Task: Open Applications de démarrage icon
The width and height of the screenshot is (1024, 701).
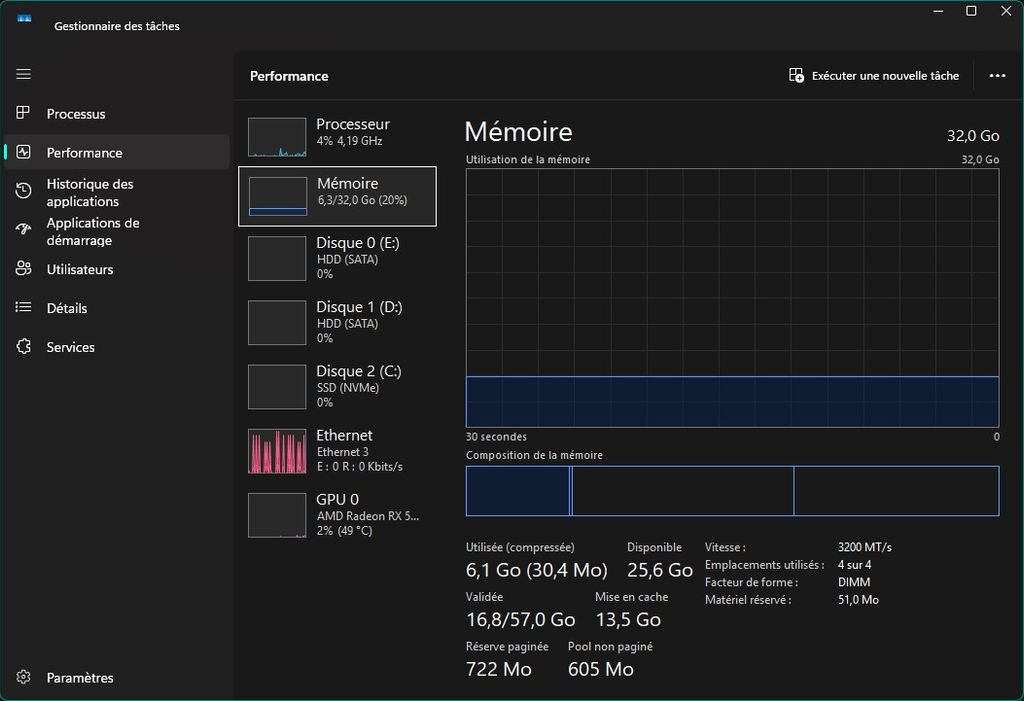Action: tap(24, 230)
